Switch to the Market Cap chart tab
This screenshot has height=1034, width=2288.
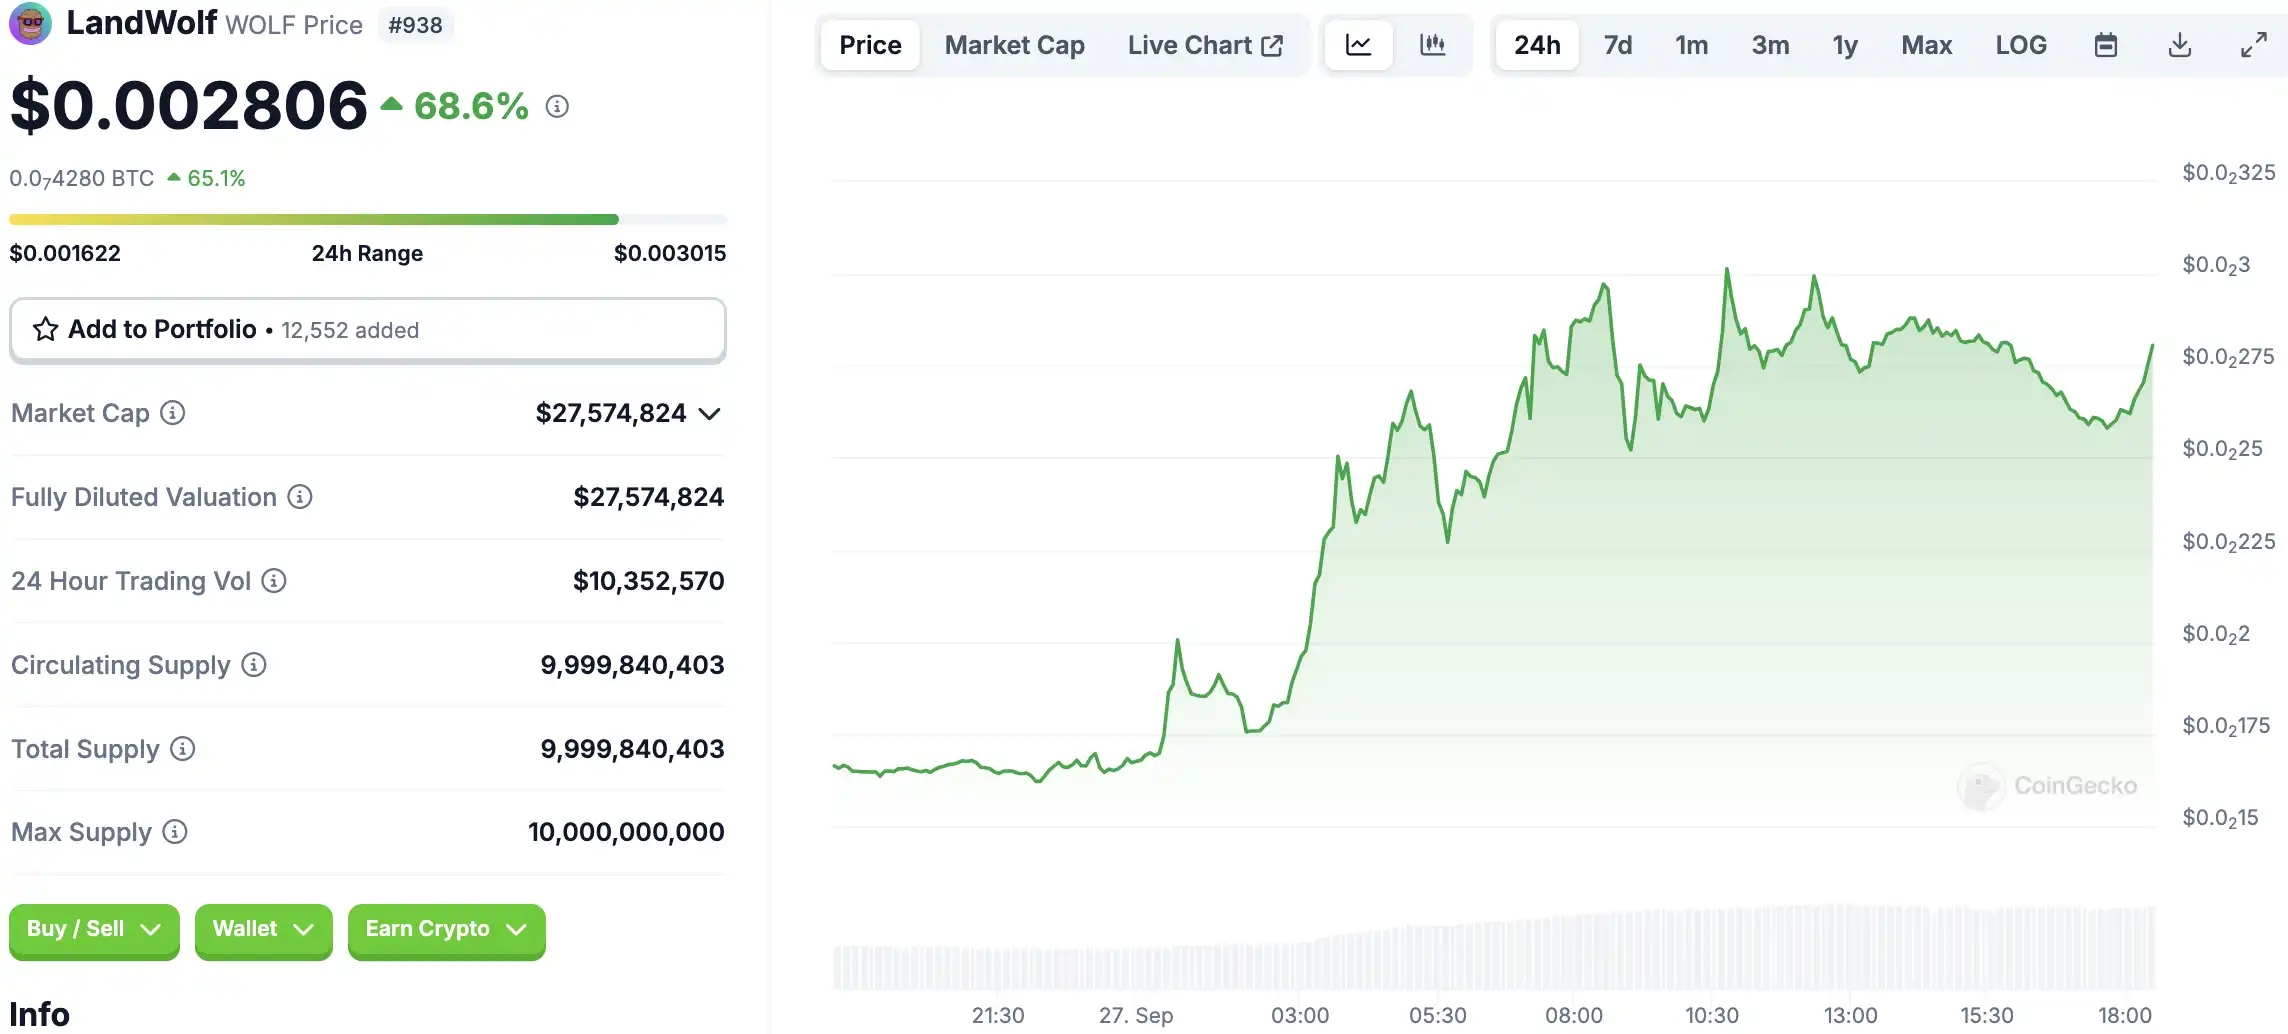(x=1014, y=45)
